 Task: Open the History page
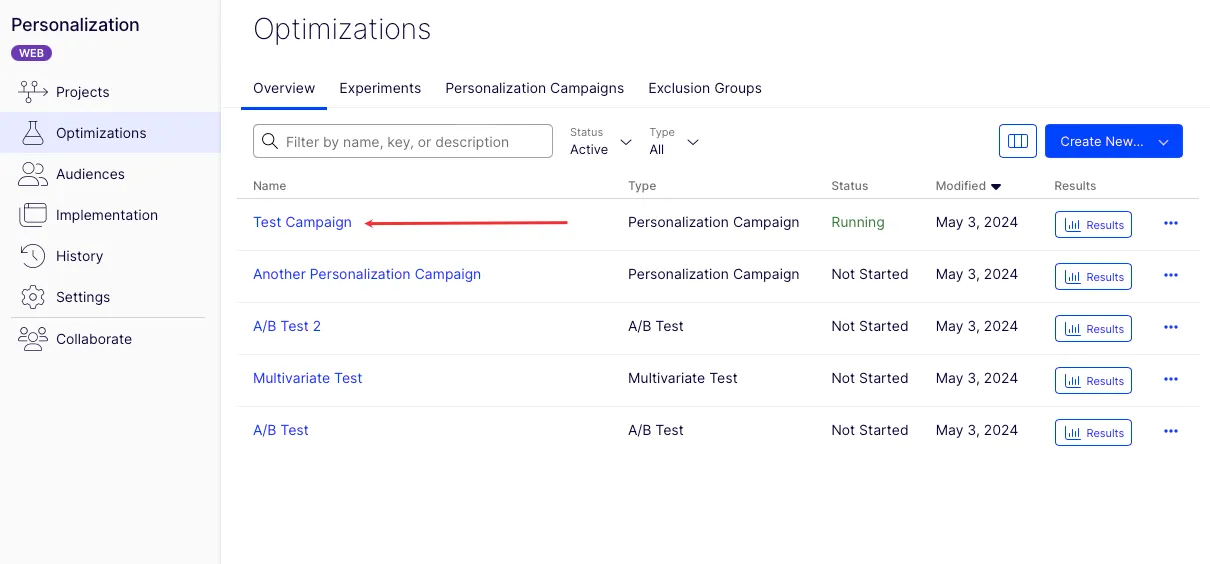point(61,256)
